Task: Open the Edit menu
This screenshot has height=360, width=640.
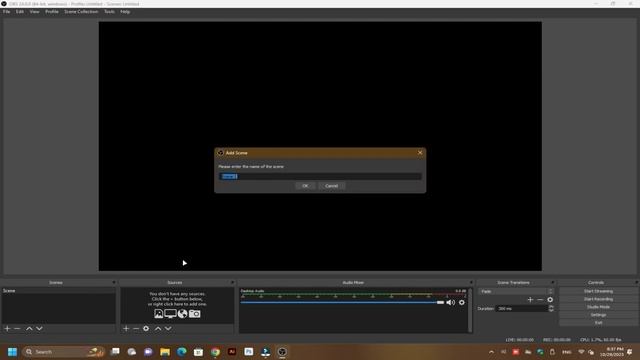Action: coord(20,12)
